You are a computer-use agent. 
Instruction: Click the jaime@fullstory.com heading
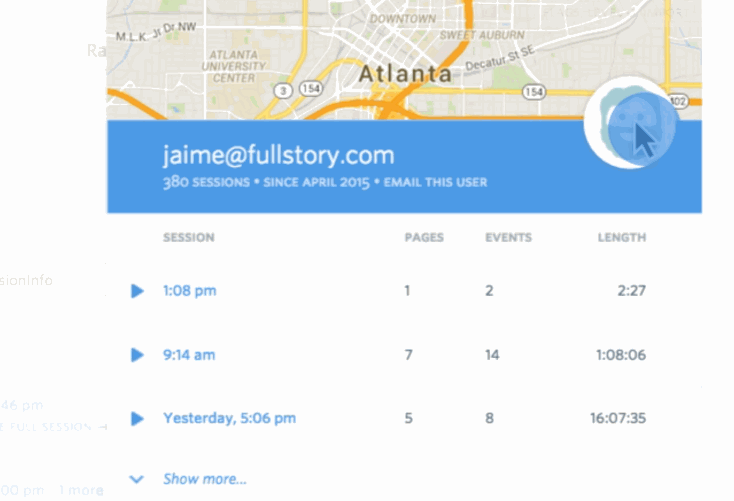pyautogui.click(x=279, y=155)
